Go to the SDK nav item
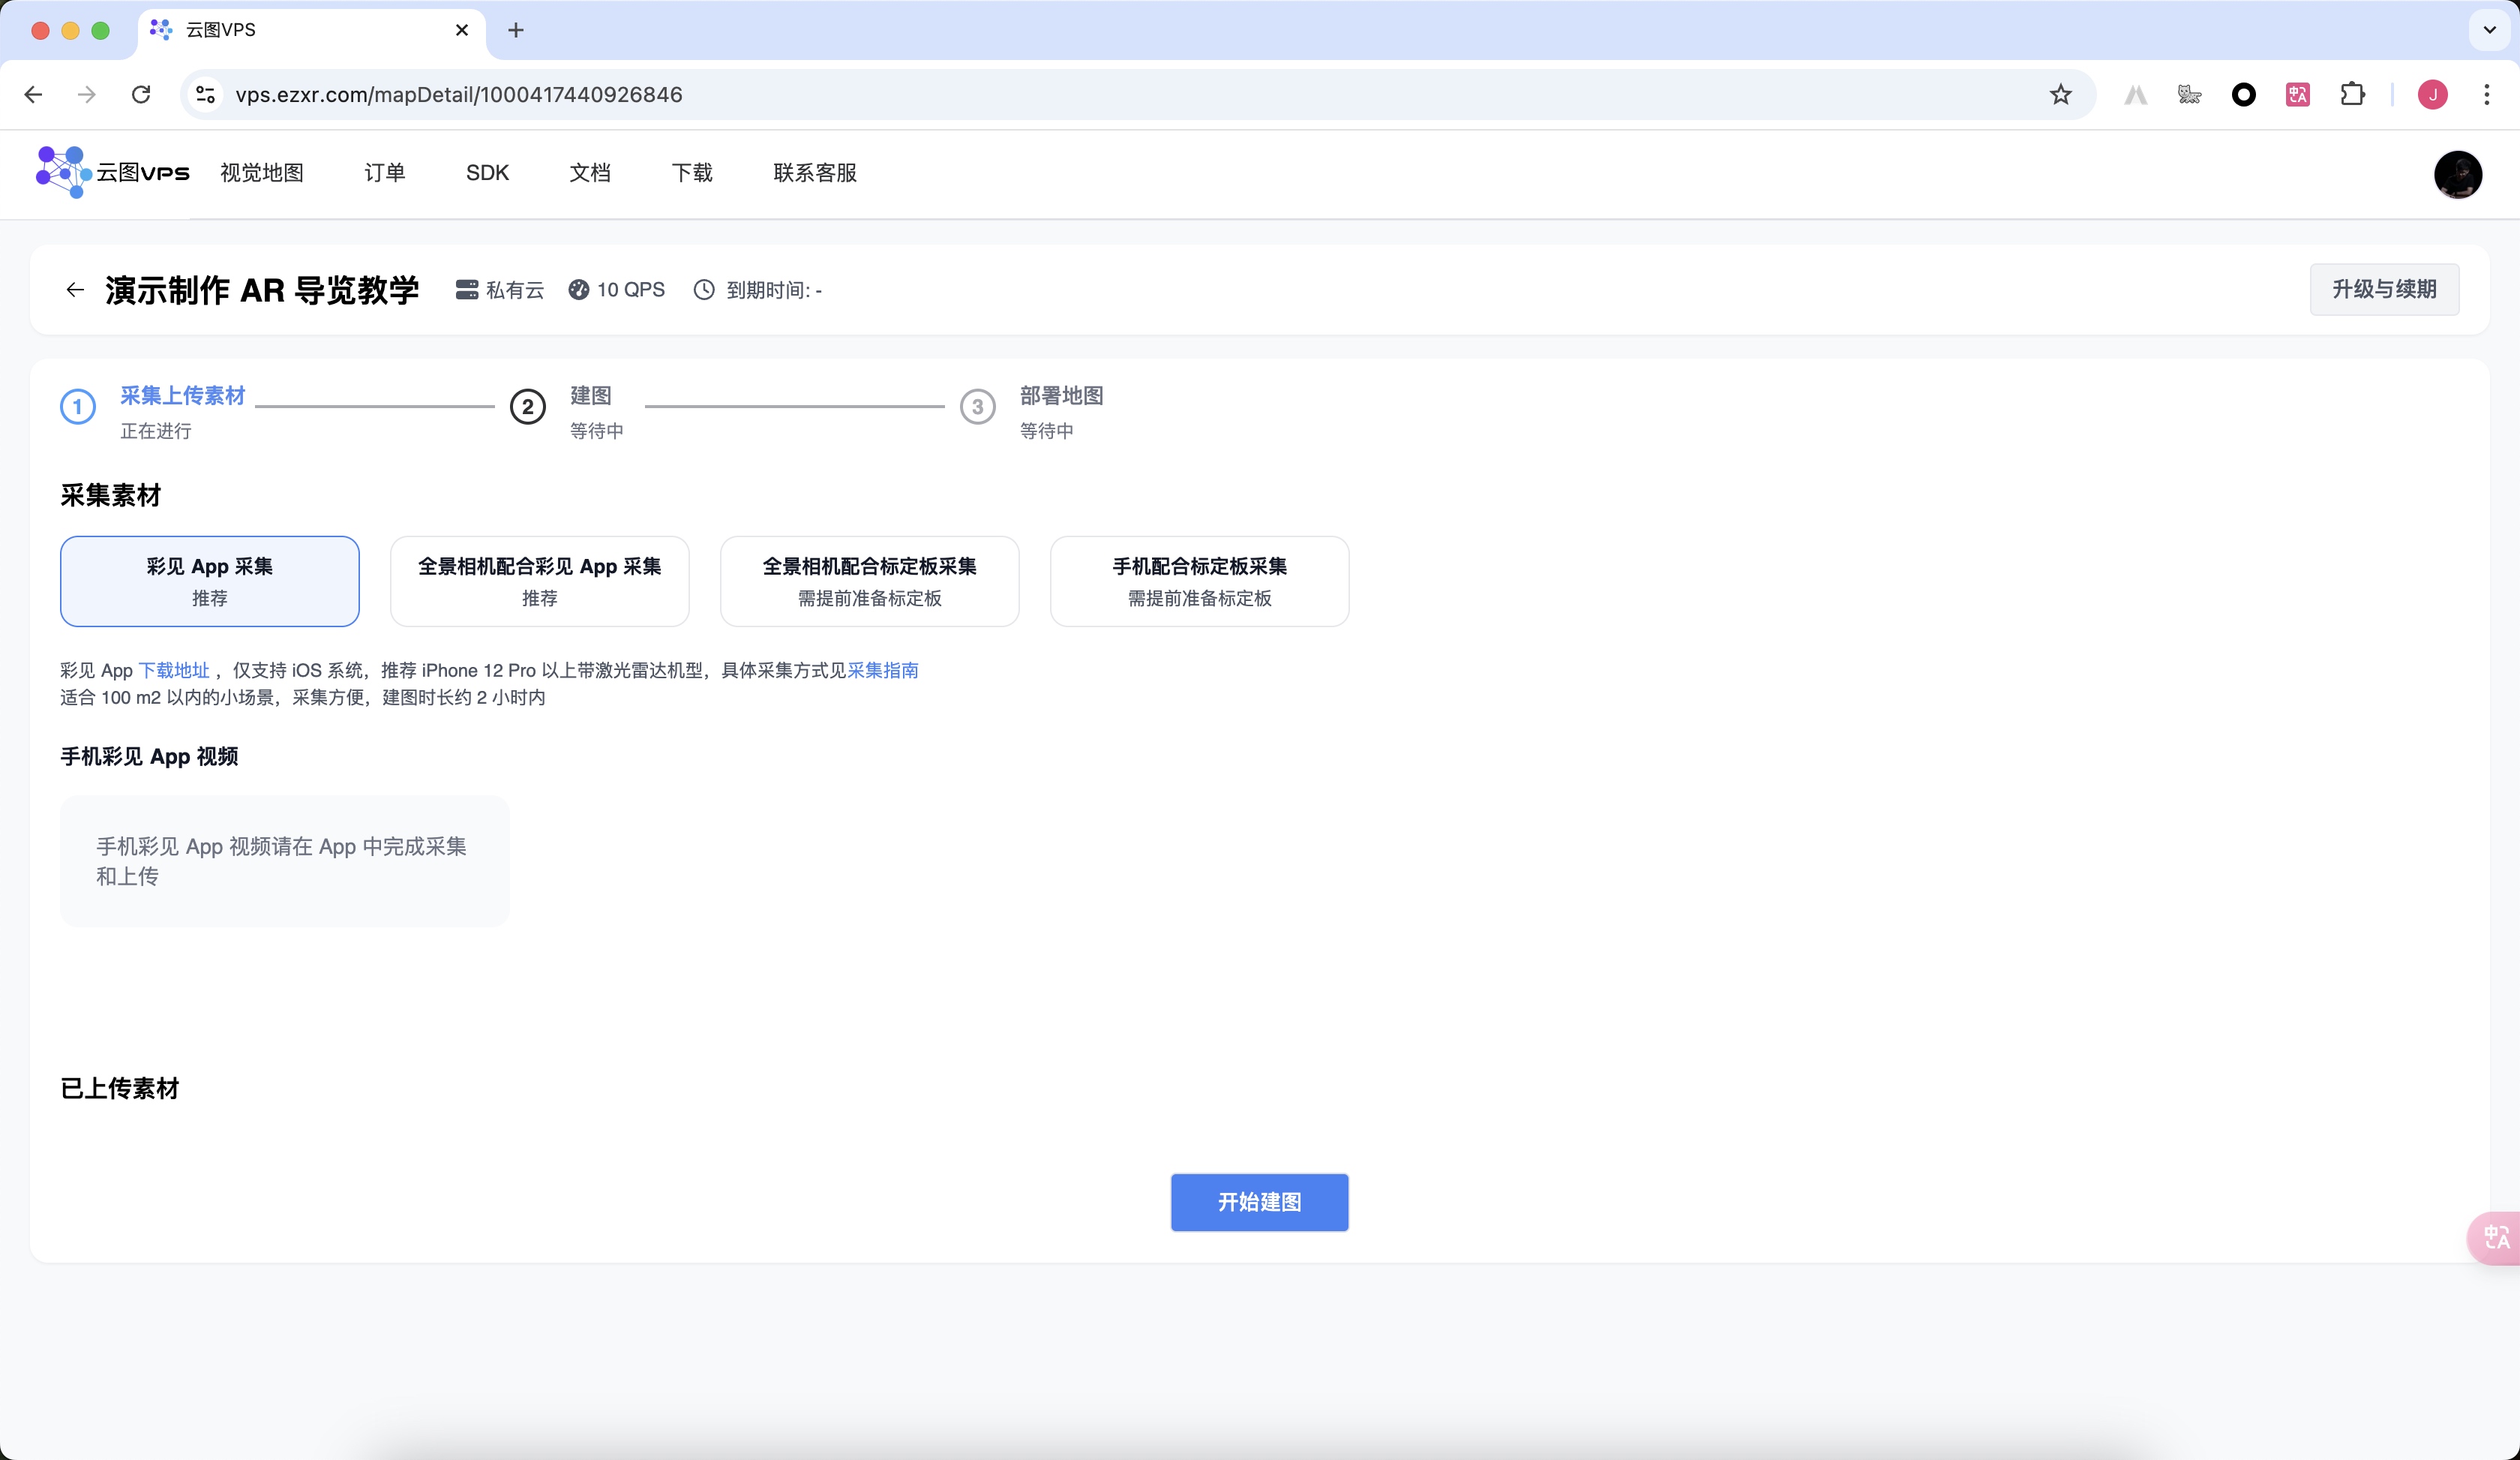The image size is (2520, 1460). coord(487,173)
